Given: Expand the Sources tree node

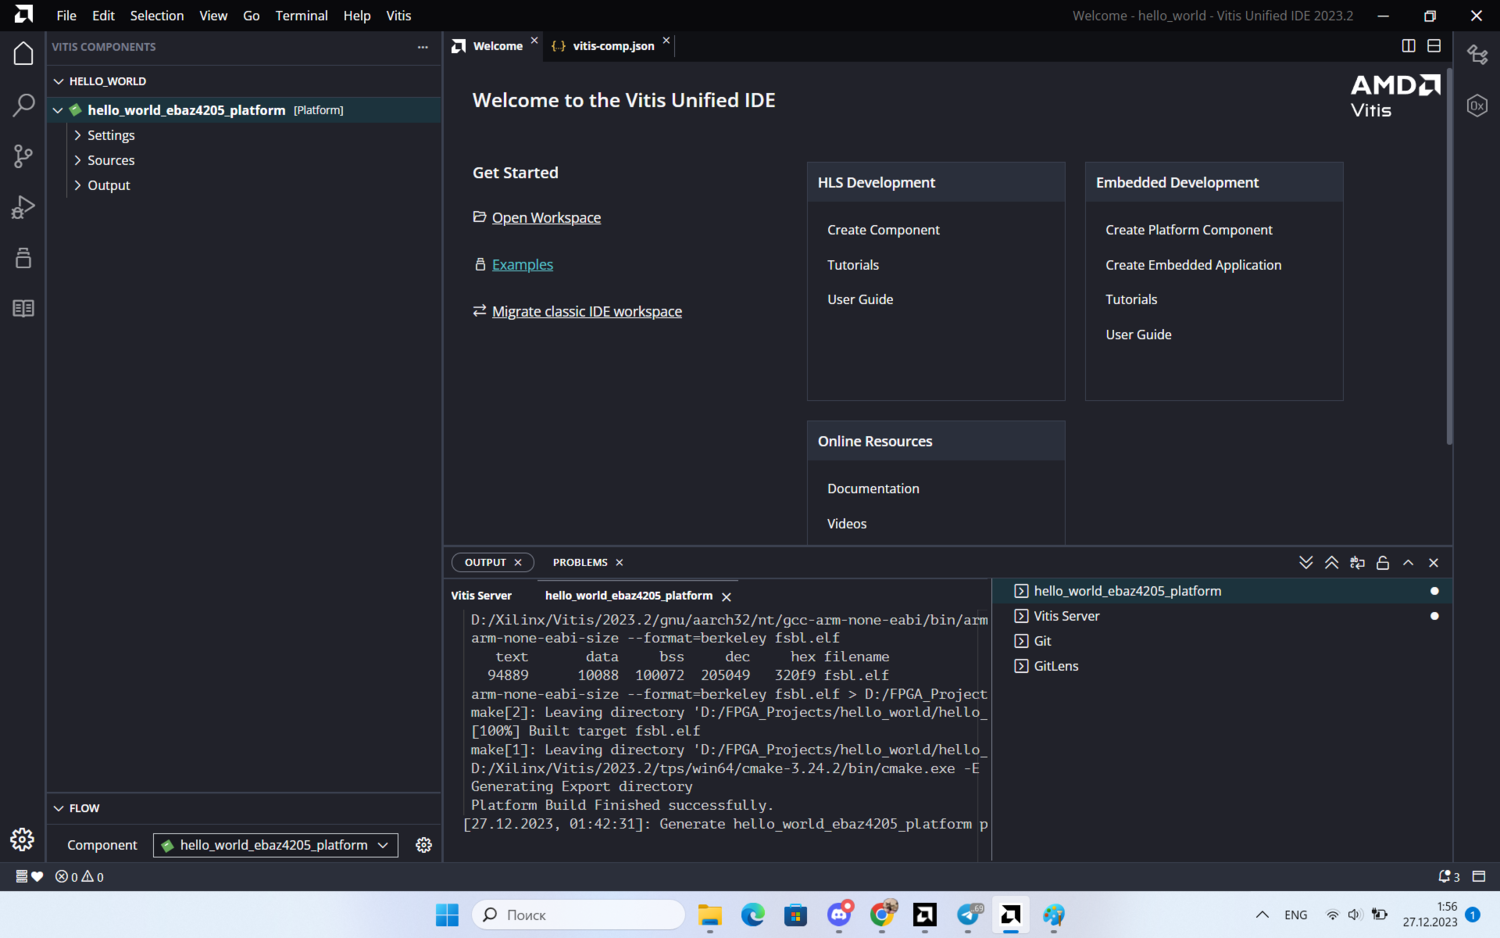Looking at the screenshot, I should point(110,160).
